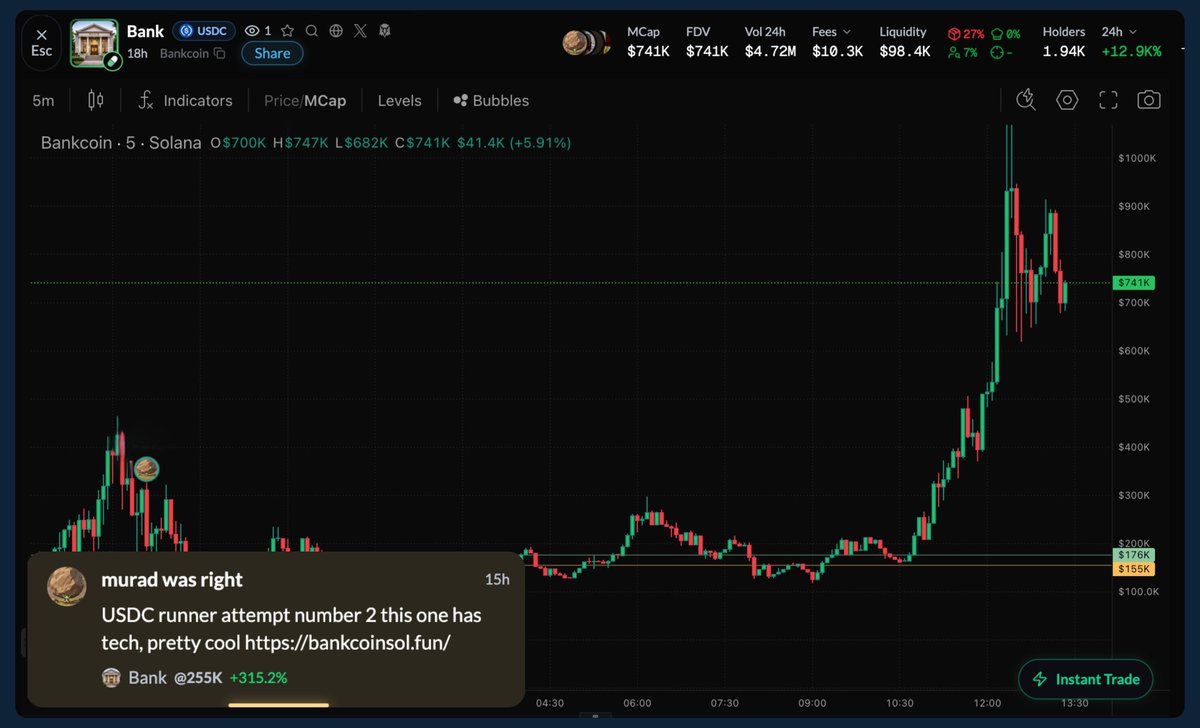Click the green crosshair sniper indicator

(x=1003, y=52)
